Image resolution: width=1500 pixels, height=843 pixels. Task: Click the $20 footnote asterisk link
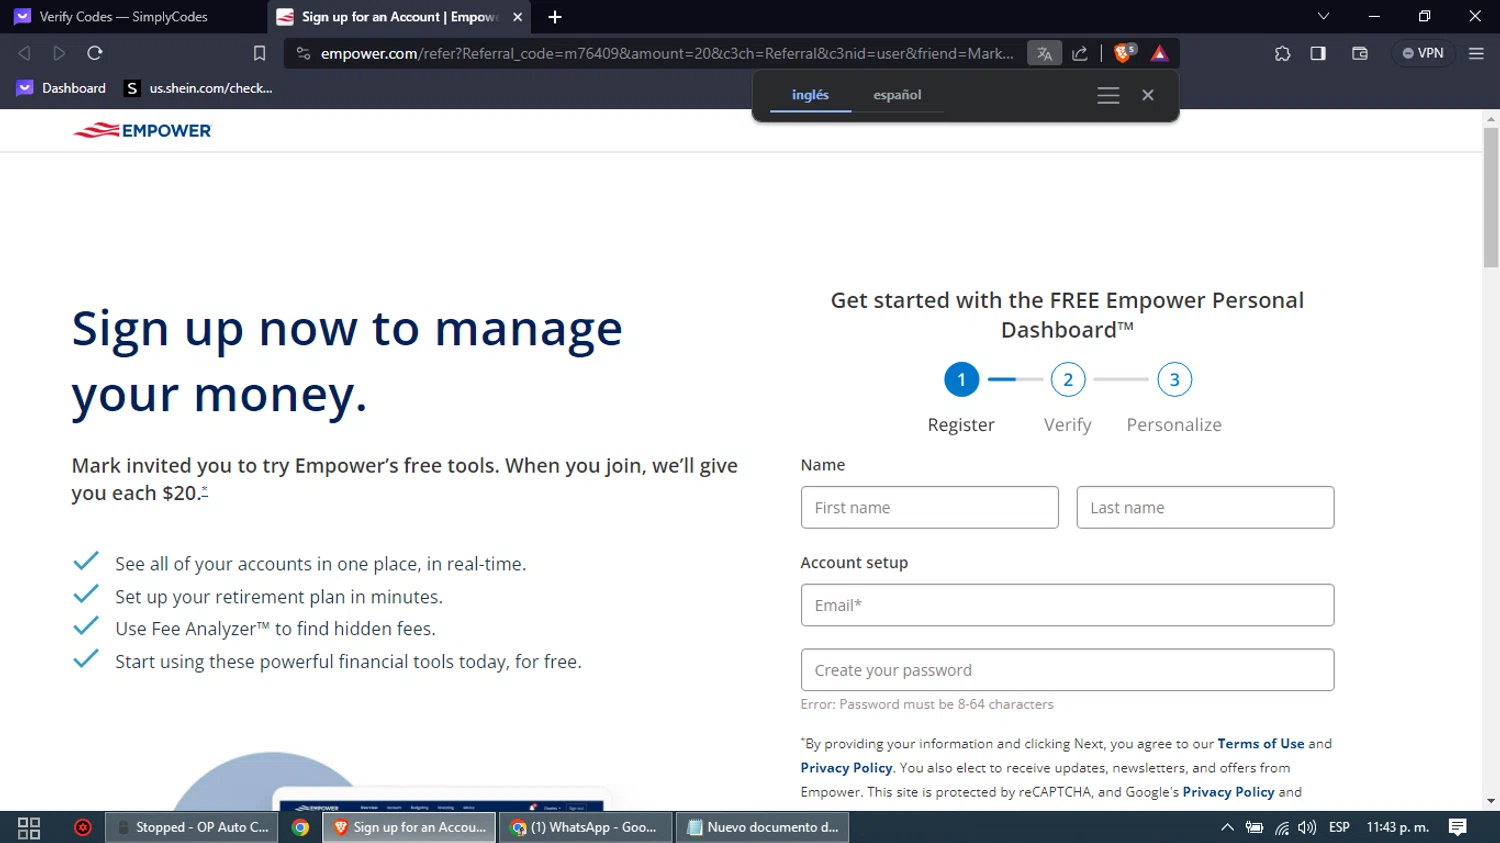tap(205, 490)
